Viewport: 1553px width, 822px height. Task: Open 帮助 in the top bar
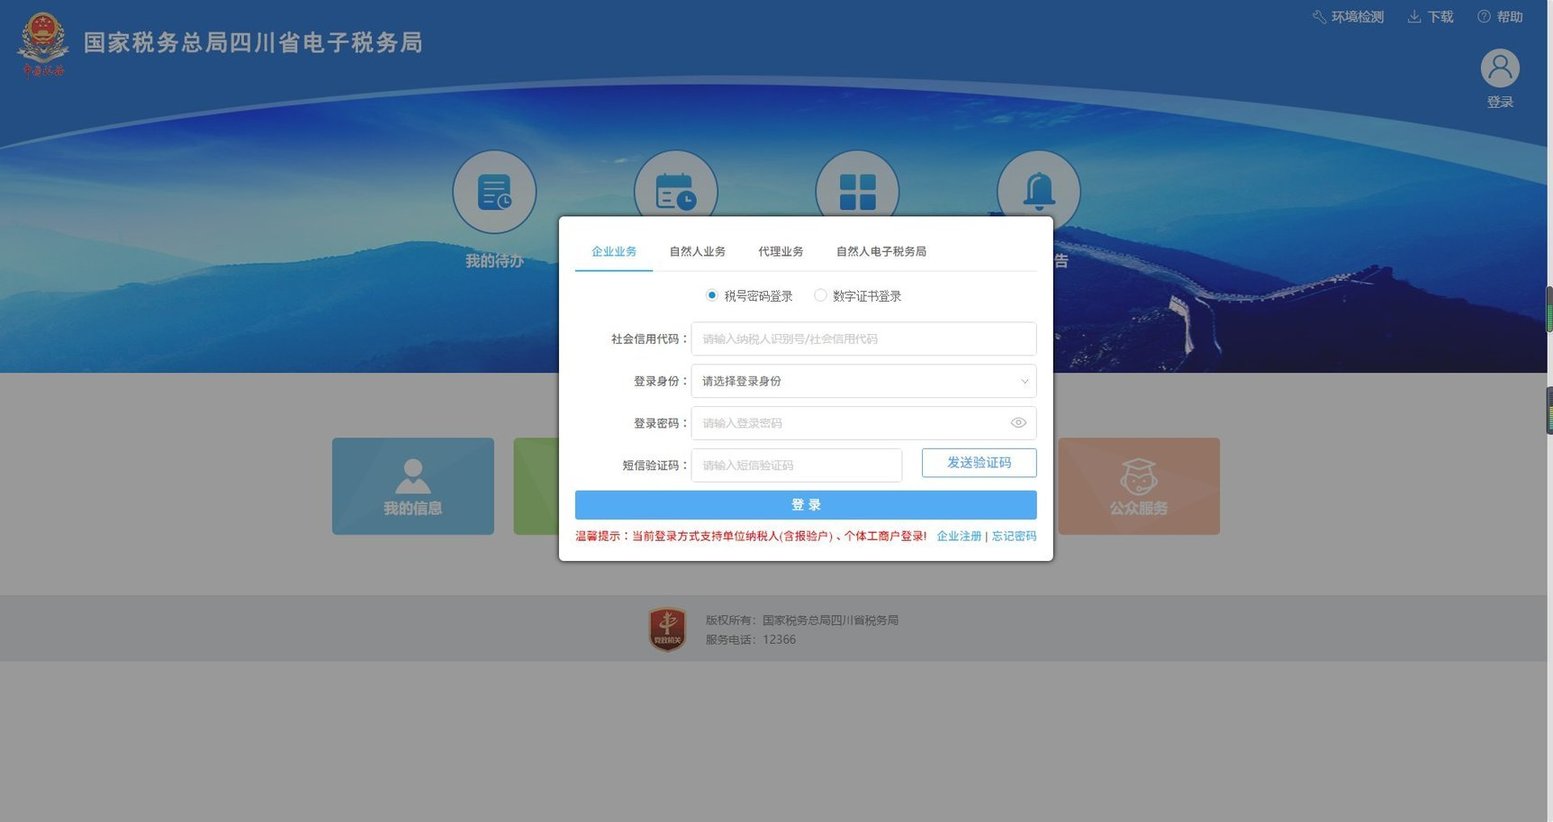coord(1500,17)
